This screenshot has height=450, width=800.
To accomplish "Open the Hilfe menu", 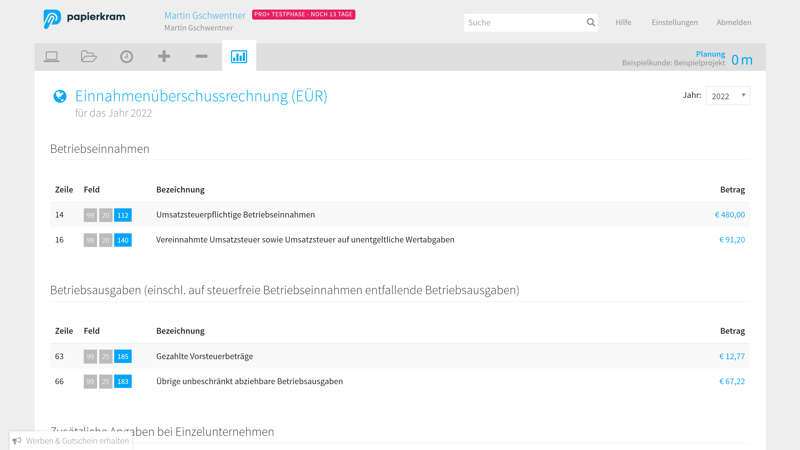I will pos(623,22).
